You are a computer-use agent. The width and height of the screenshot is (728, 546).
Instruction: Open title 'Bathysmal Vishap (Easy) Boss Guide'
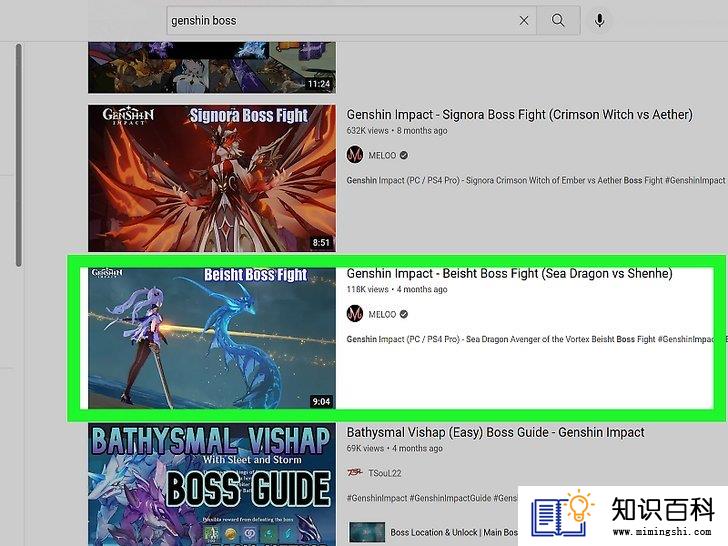pos(495,432)
